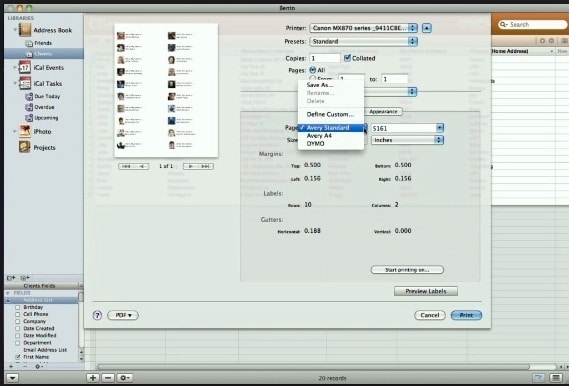The image size is (569, 386).
Task: Select the Overdue smart collection icon
Action: tap(29, 107)
